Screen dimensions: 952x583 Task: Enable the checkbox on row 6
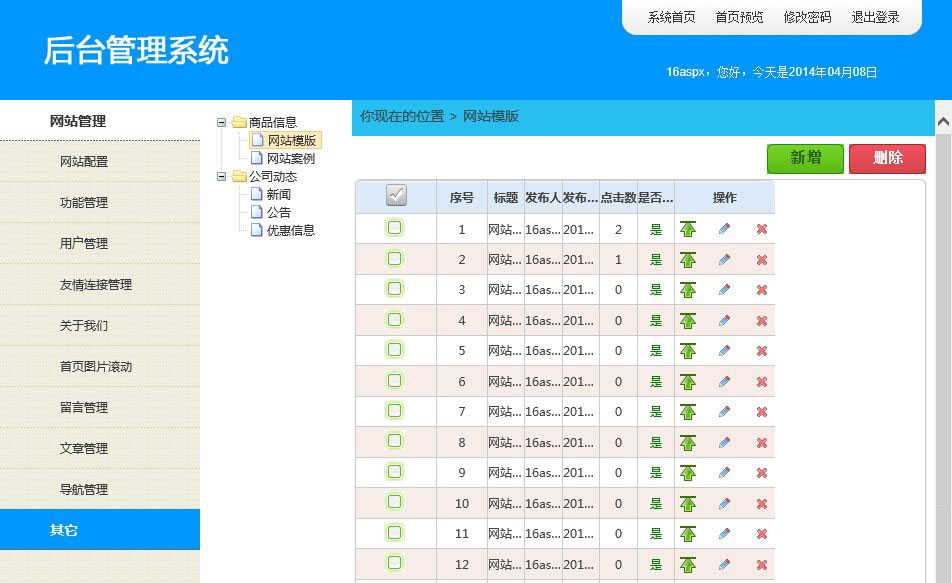pos(396,381)
